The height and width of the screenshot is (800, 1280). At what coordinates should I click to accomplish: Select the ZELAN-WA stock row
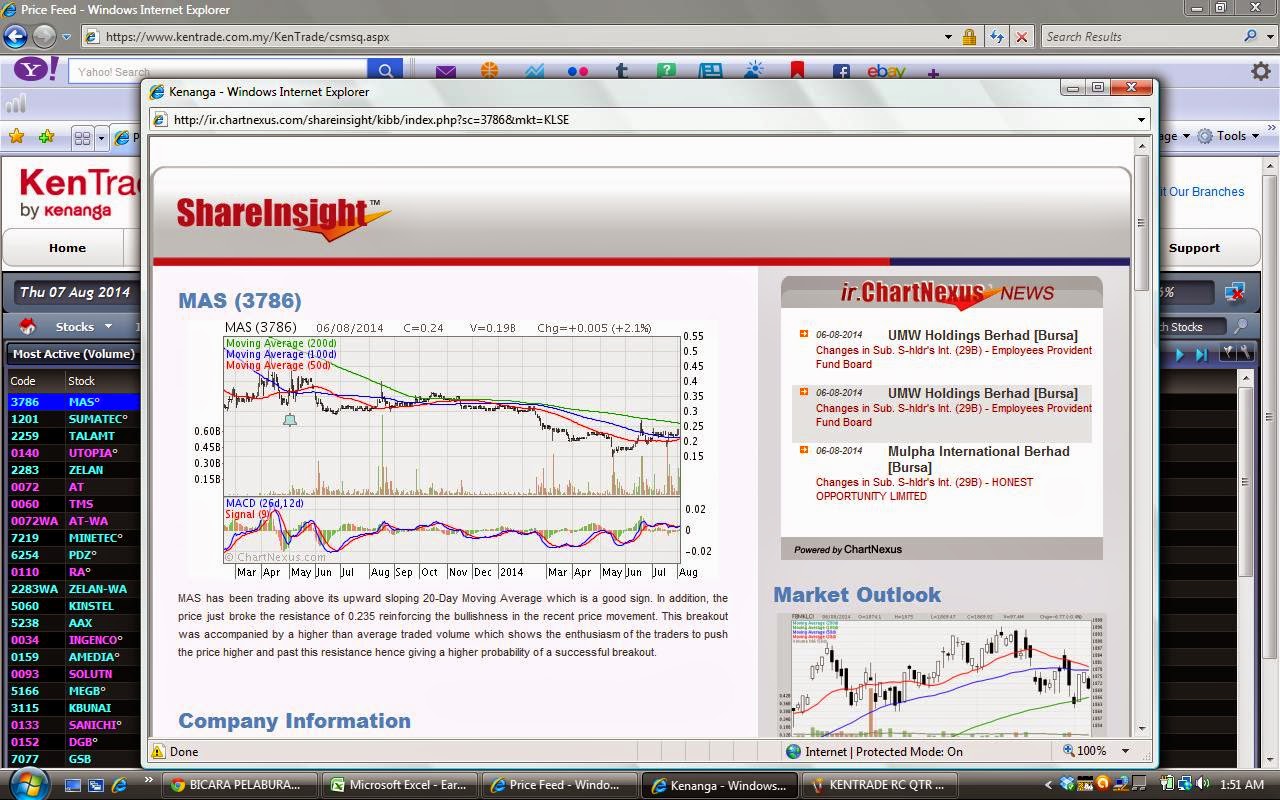click(72, 589)
